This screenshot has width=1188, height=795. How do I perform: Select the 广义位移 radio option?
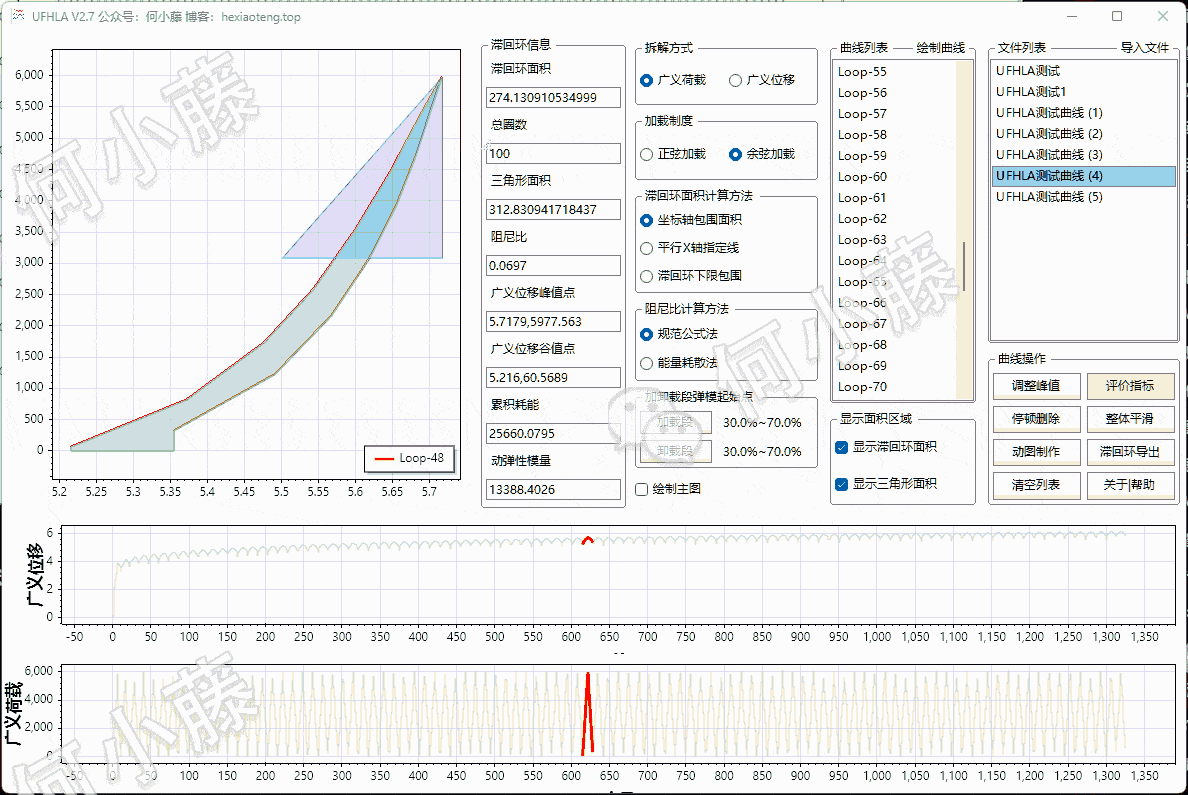click(736, 80)
